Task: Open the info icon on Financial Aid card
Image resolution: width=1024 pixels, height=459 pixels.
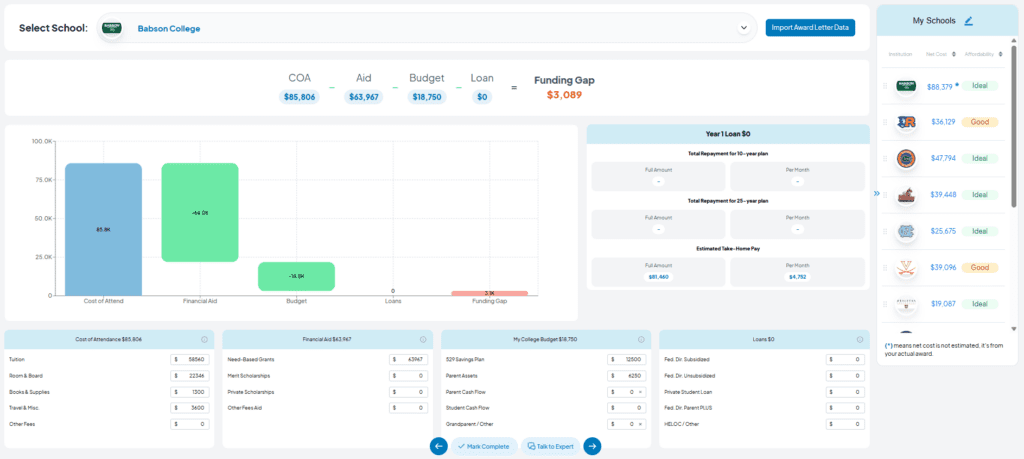Action: pyautogui.click(x=423, y=340)
